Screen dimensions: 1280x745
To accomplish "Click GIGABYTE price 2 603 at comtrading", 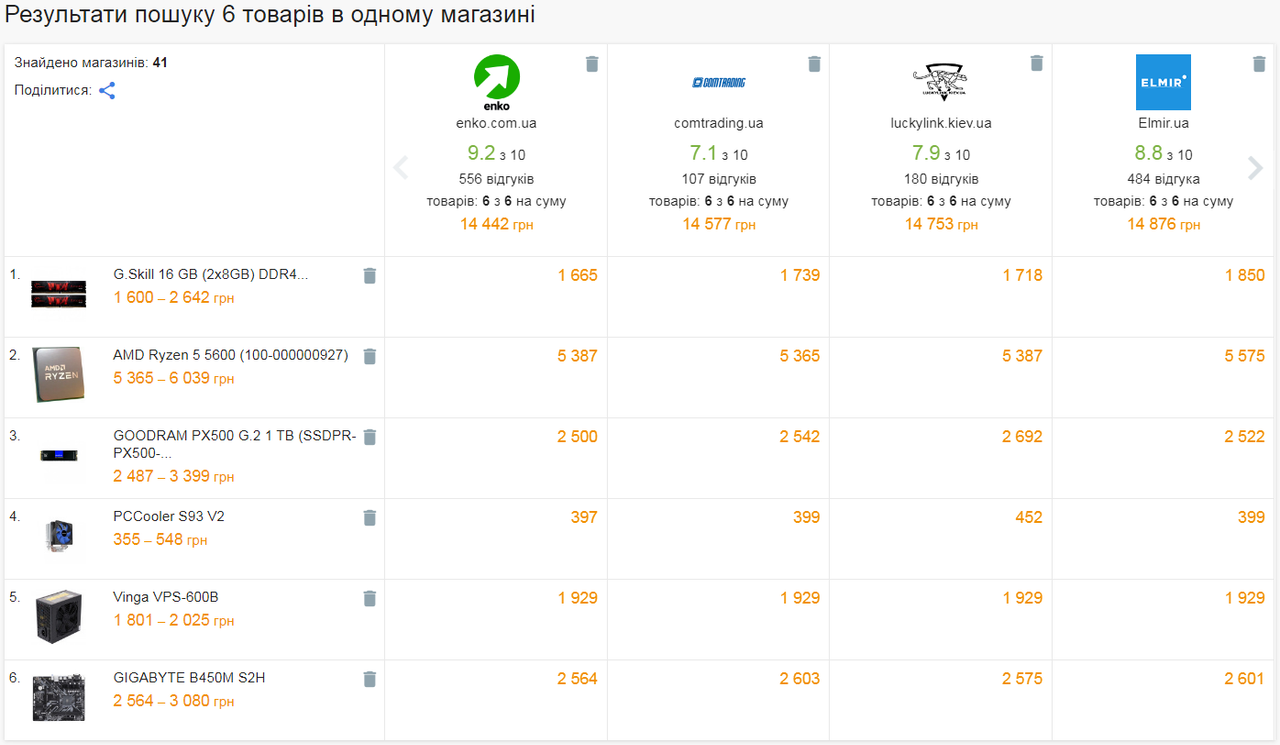I will click(x=800, y=678).
